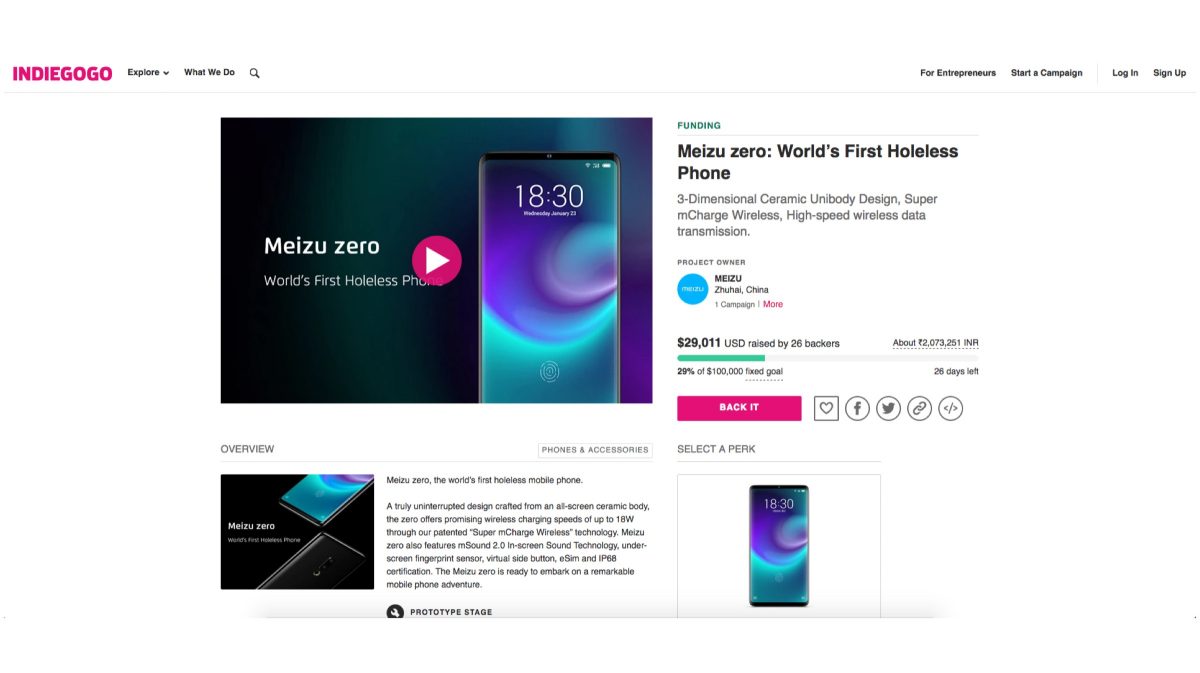Open the Phones & Accessories category tag
1200x673 pixels.
tap(595, 450)
